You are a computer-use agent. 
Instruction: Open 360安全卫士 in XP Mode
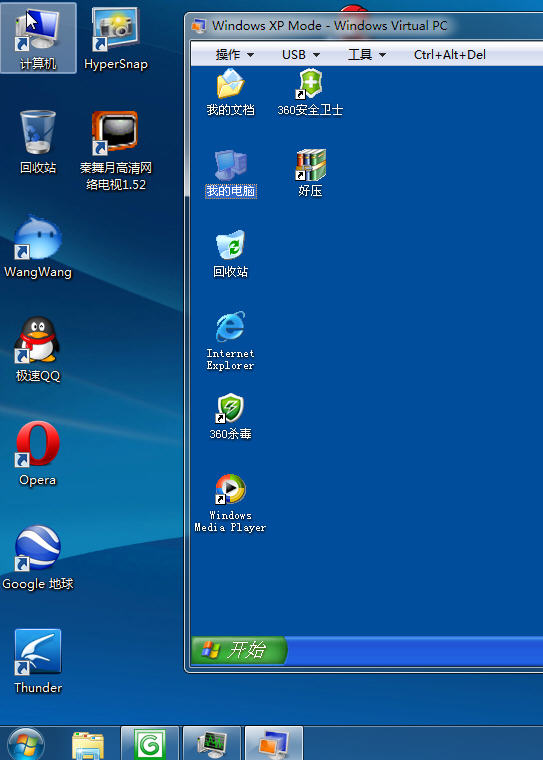(310, 92)
